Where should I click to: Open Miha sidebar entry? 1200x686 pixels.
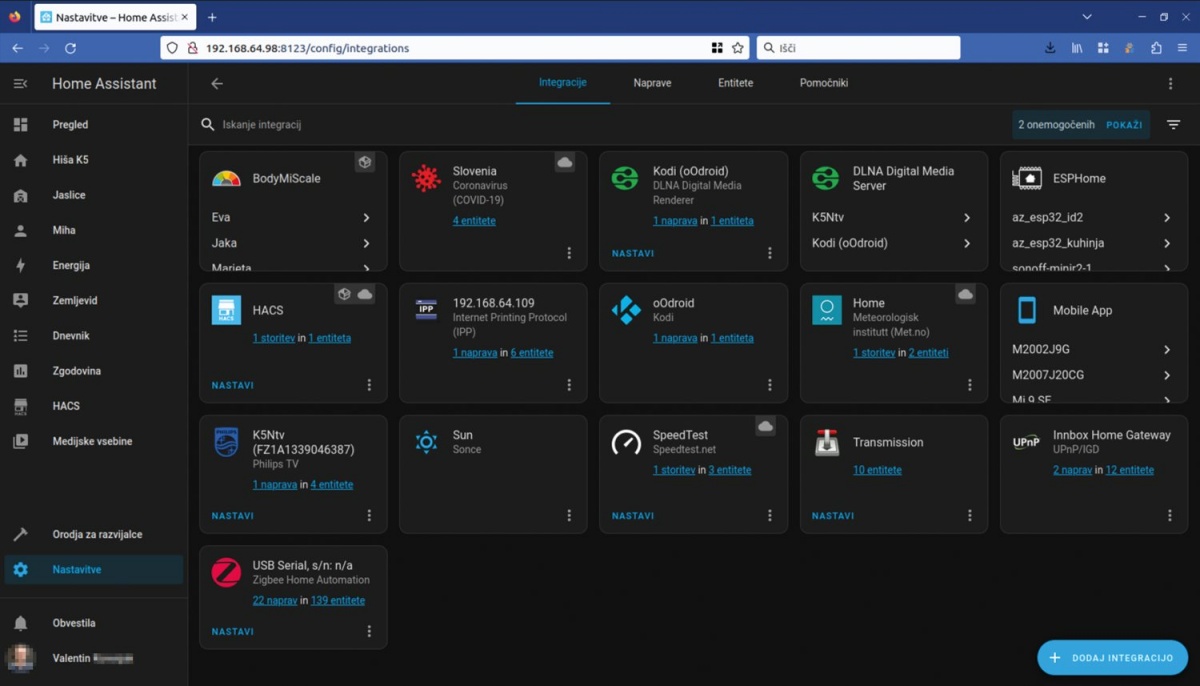click(x=94, y=230)
